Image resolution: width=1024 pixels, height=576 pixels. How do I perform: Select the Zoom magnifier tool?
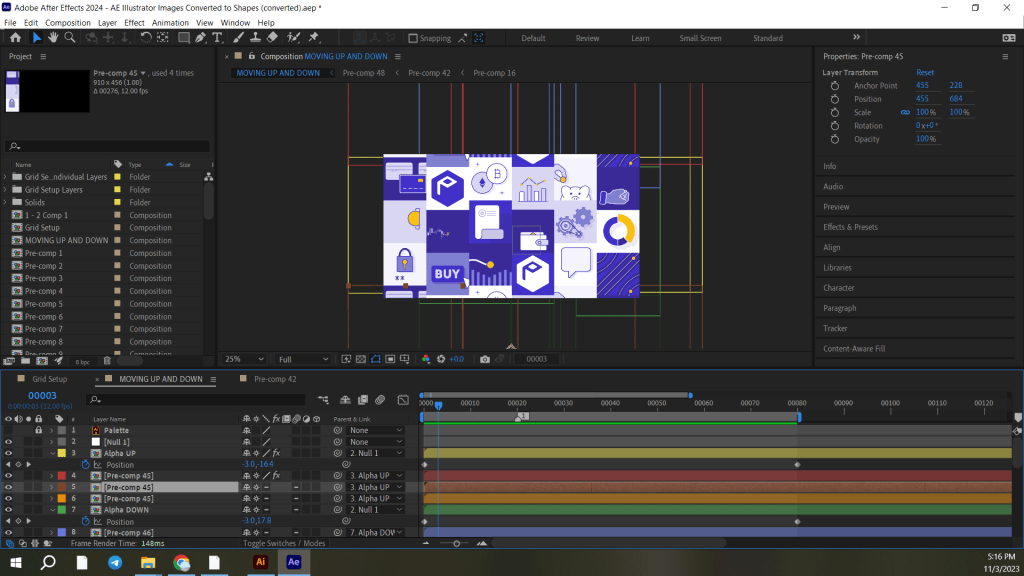[70, 38]
